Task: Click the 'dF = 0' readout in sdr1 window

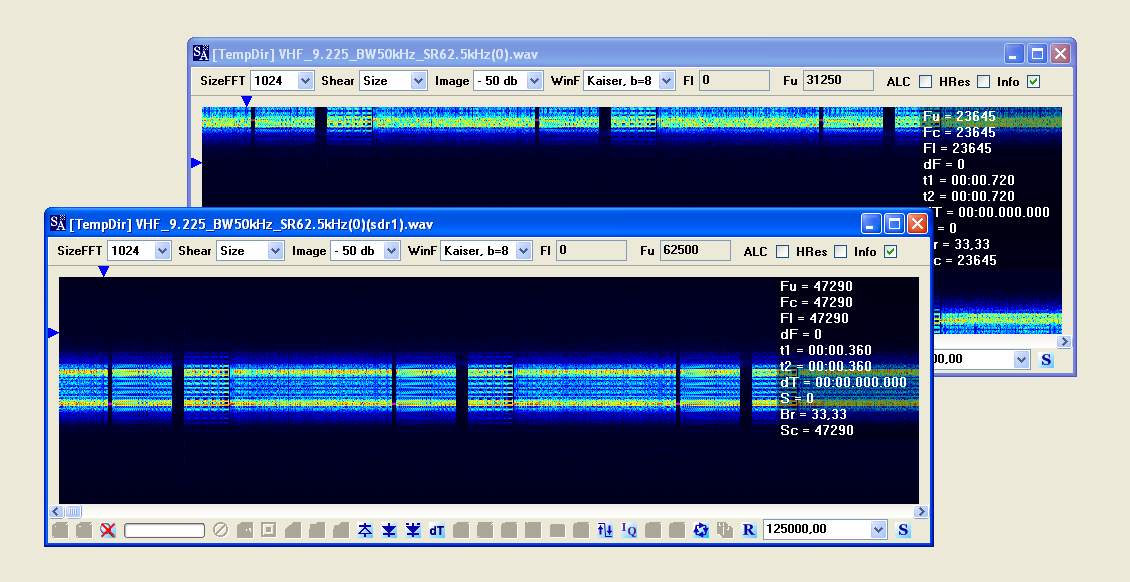Action: 801,334
